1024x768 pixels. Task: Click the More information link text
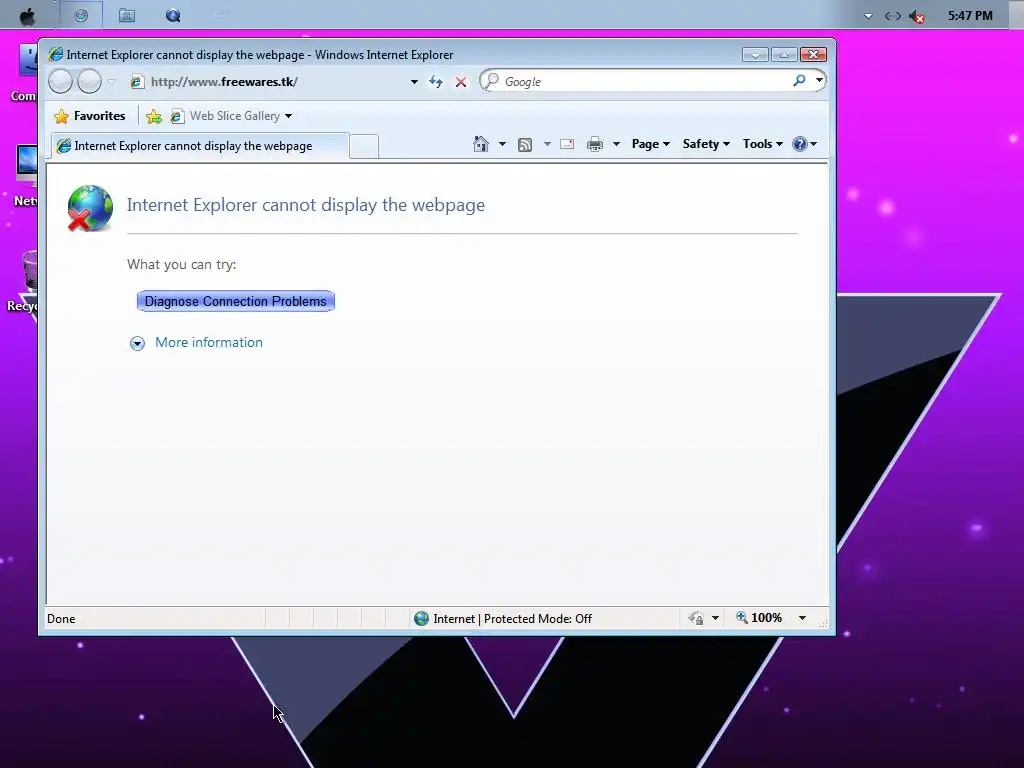pos(209,343)
